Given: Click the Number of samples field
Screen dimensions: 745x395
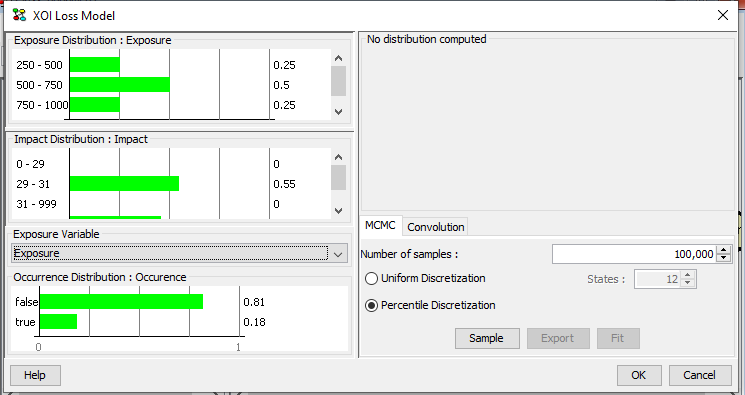Looking at the screenshot, I should 634,254.
